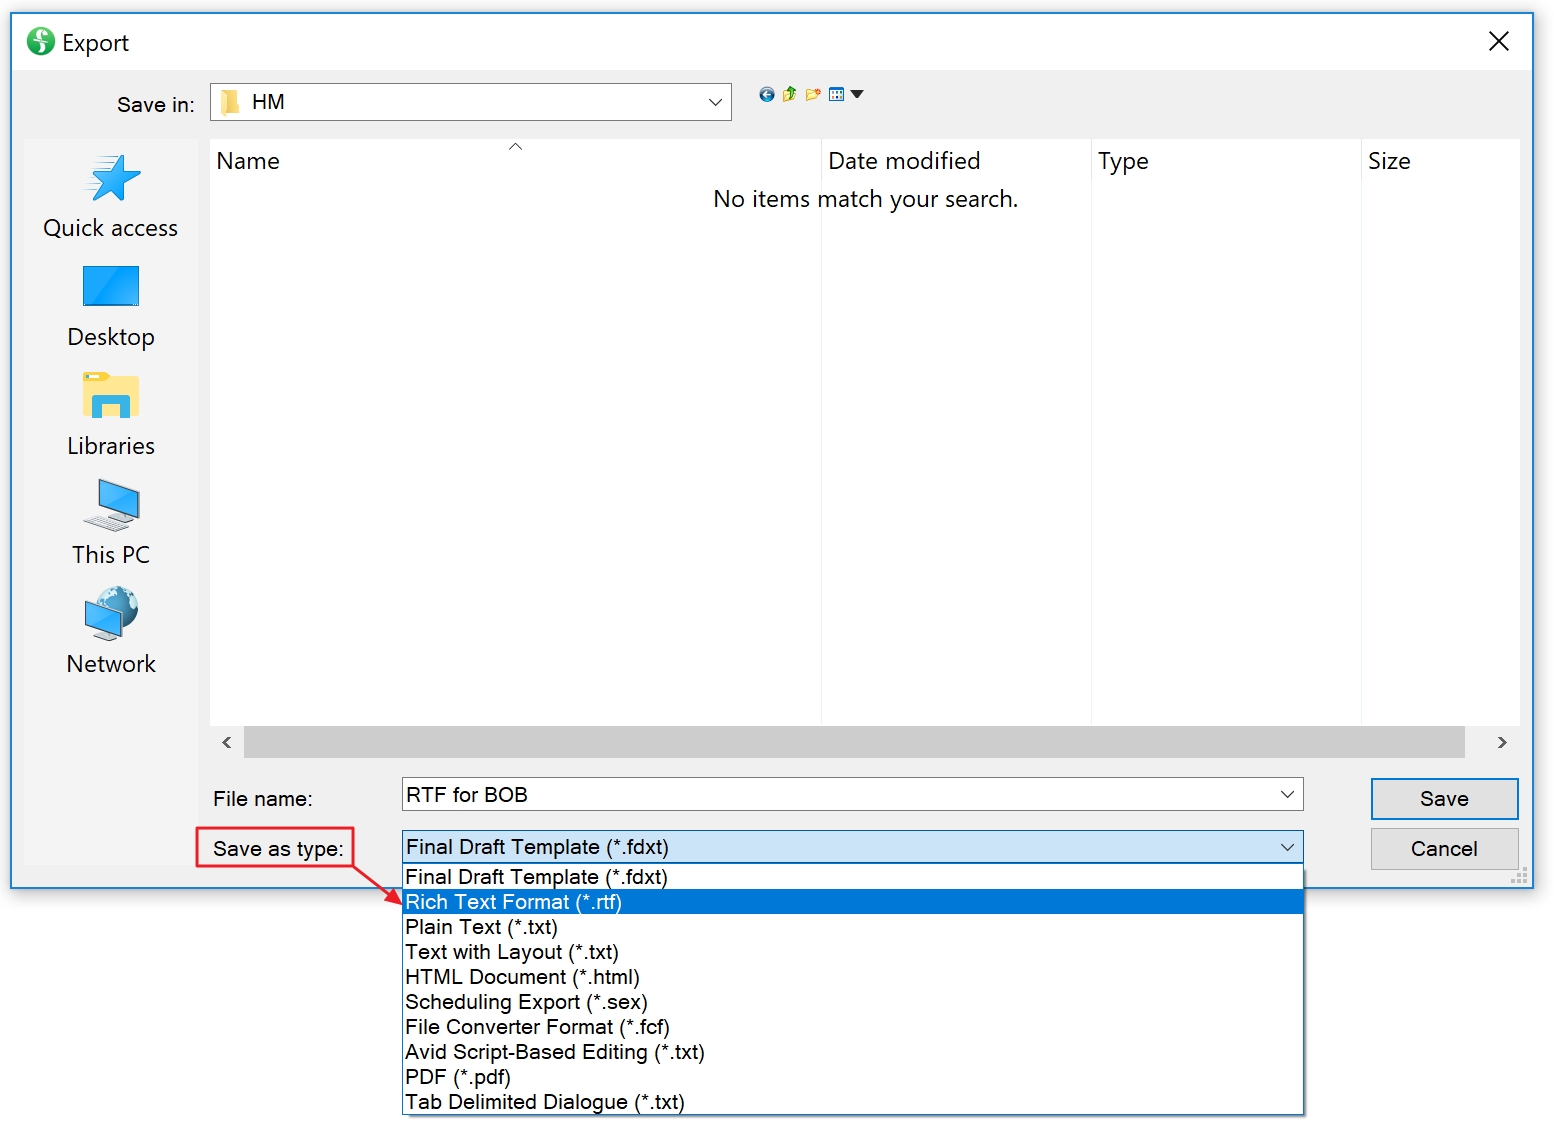Open Quick access in the places bar
The image size is (1554, 1134).
pos(111,196)
